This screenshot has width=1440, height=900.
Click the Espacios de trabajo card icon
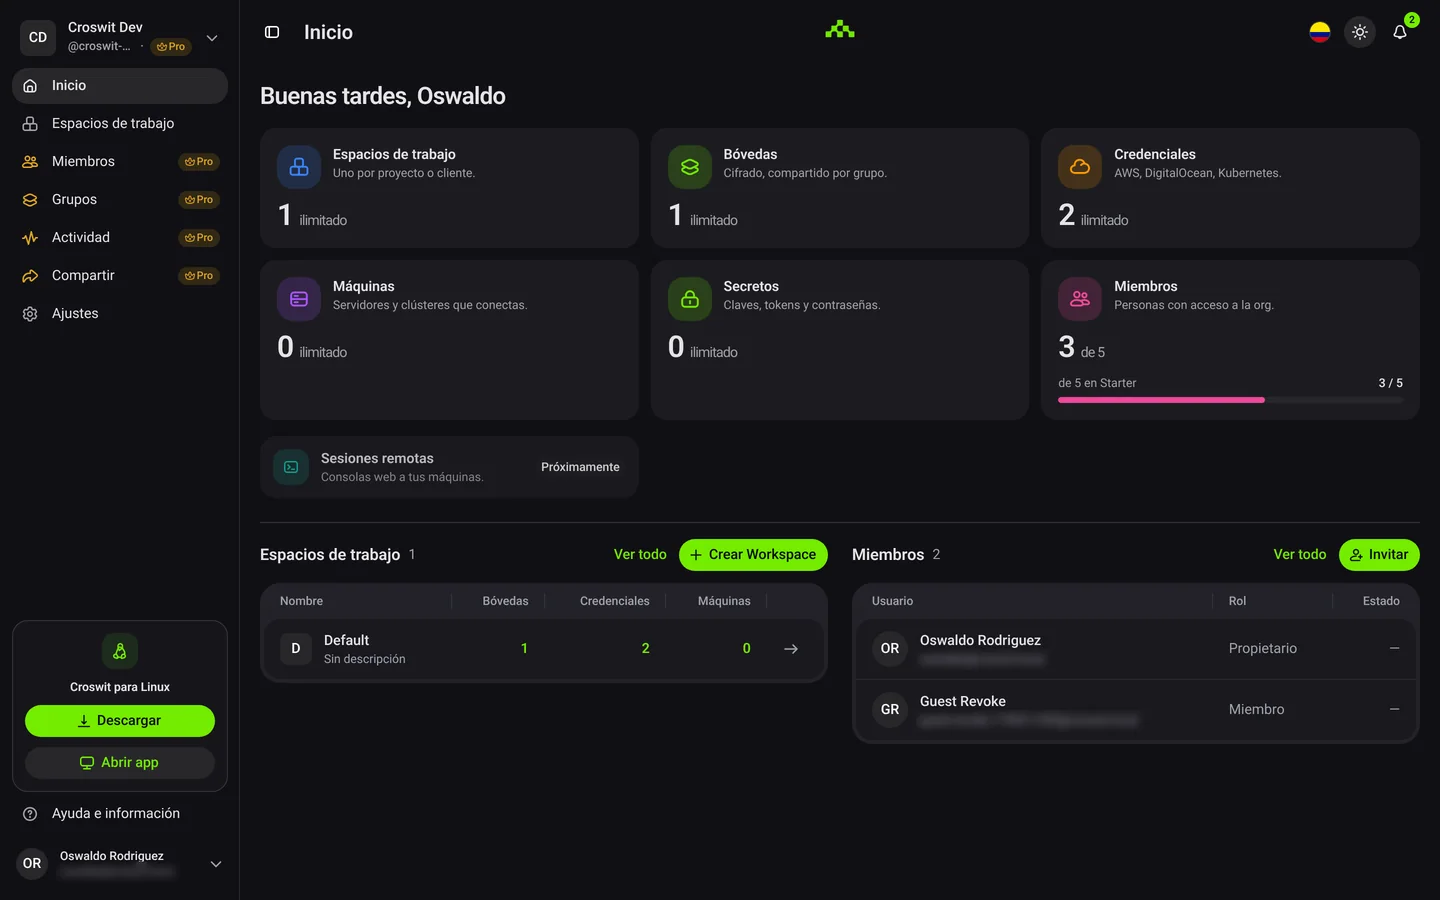299,167
